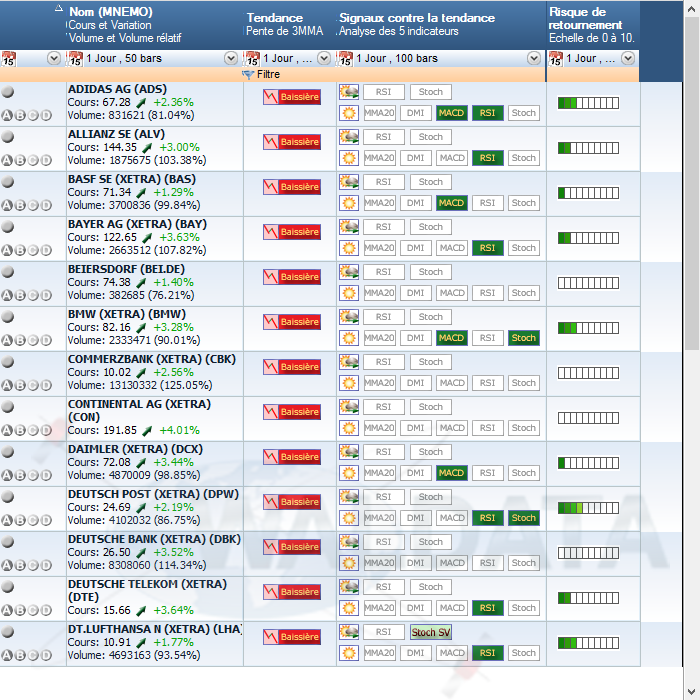
Task: Click the green Stoch signal in DEUTSCH POST row
Action: 524,518
